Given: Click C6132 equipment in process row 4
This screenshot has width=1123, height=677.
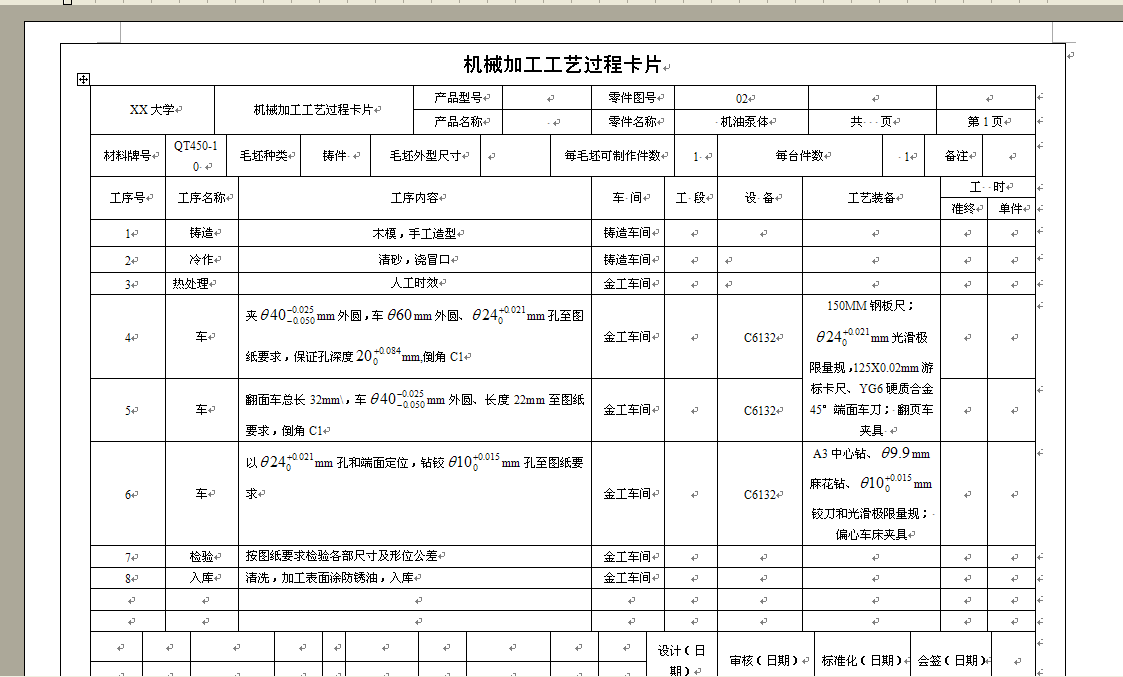Looking at the screenshot, I should 760,337.
